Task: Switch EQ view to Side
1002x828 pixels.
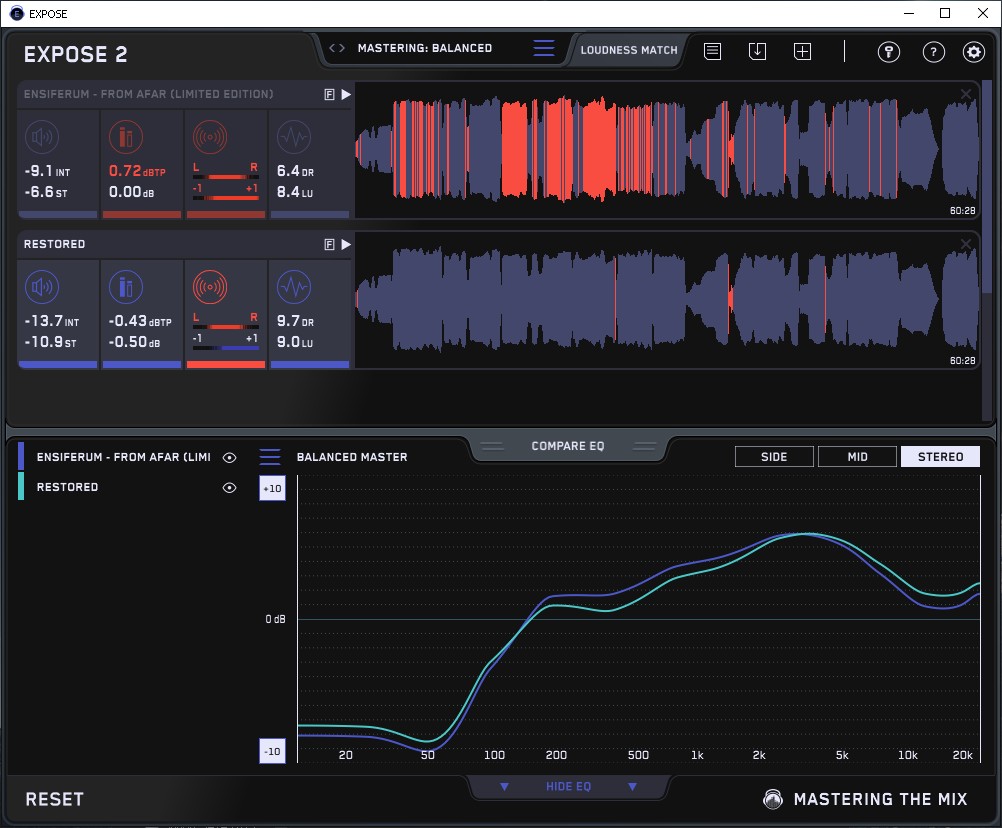Action: click(774, 457)
